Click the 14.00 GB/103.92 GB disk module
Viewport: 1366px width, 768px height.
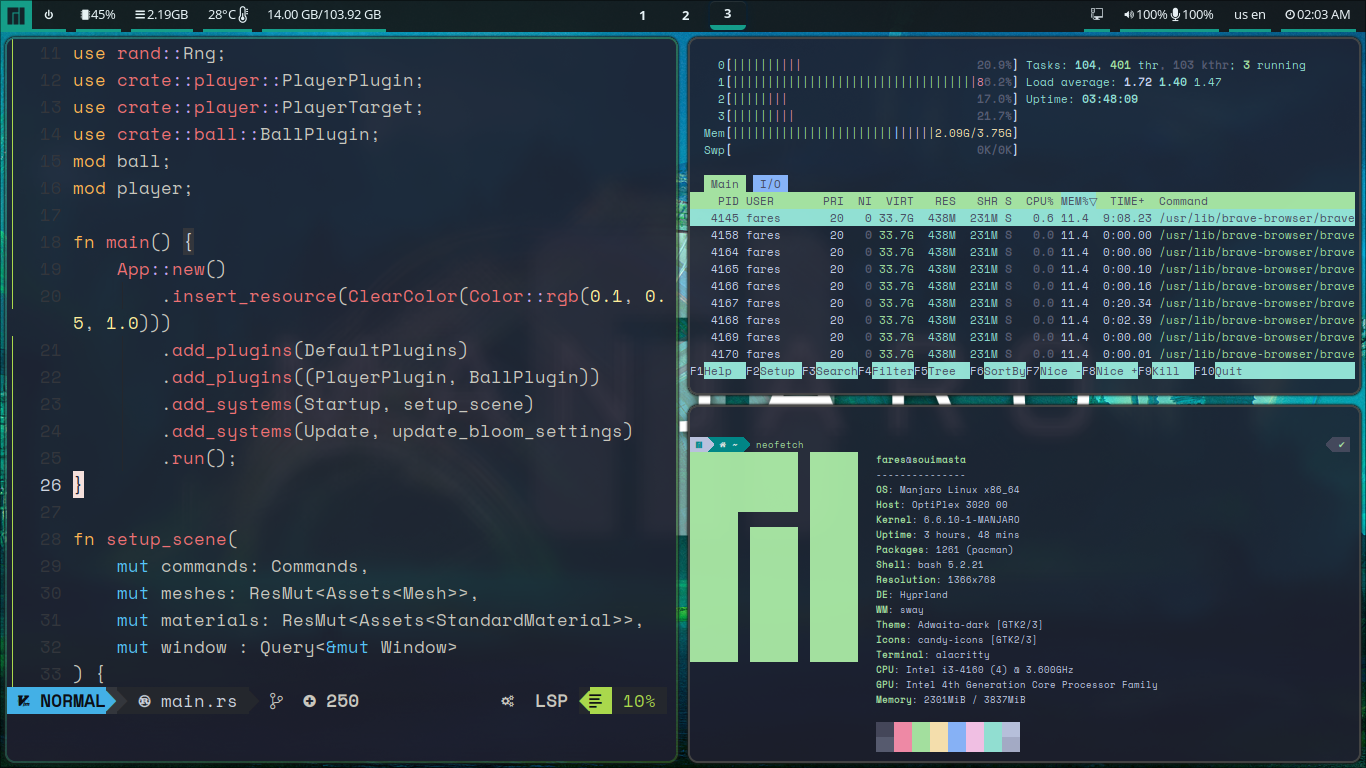pos(324,15)
